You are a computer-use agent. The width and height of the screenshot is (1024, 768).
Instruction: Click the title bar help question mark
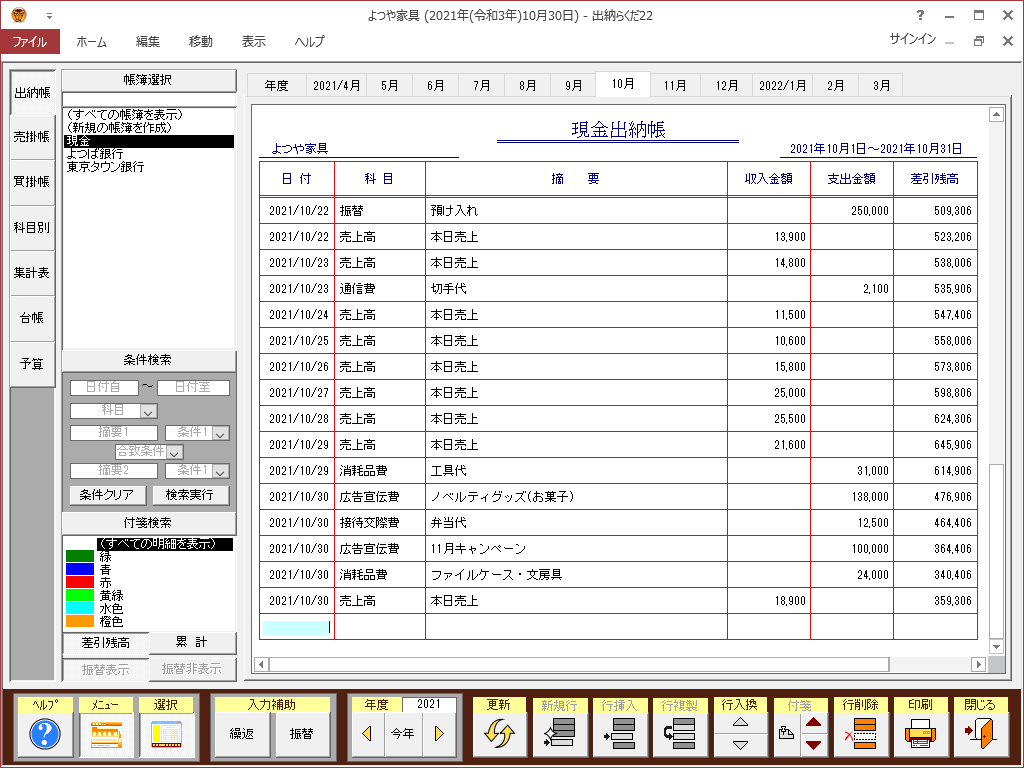(920, 15)
